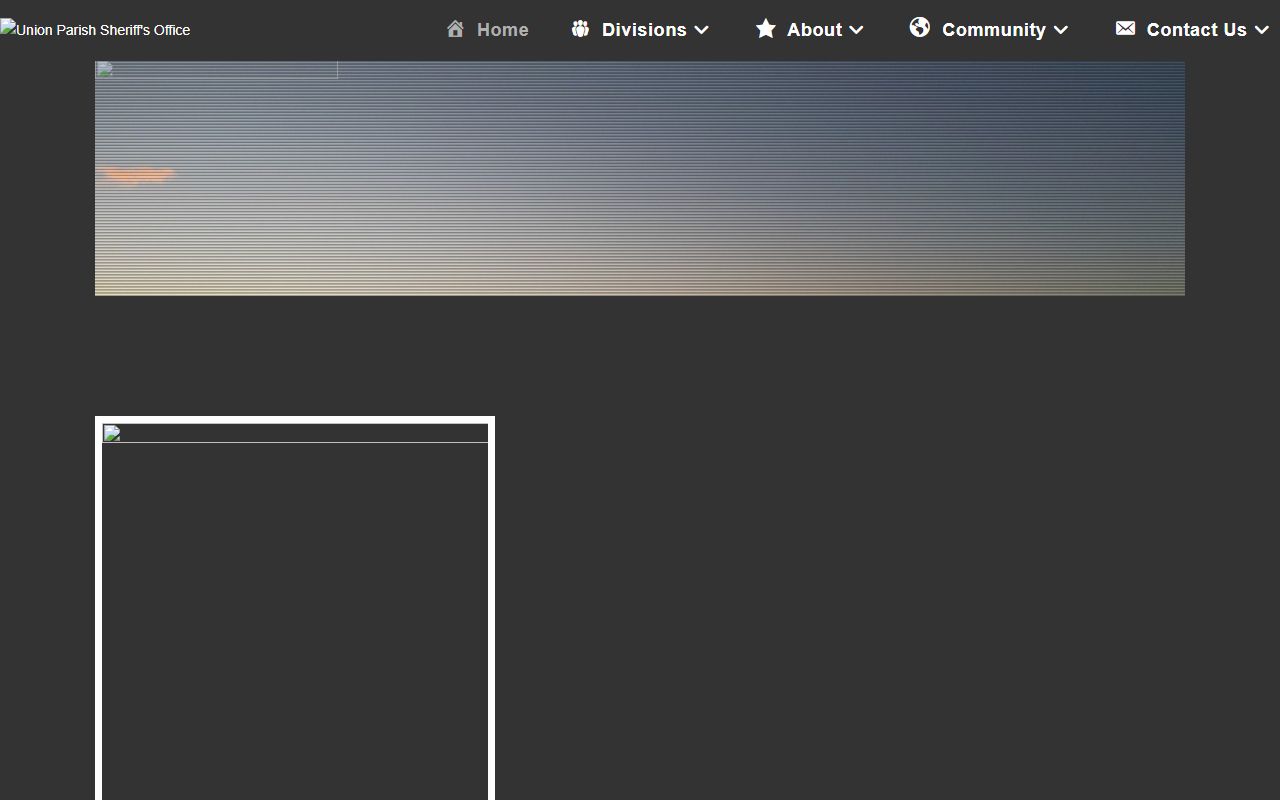The width and height of the screenshot is (1280, 800).
Task: Click the people icon next to Divisions
Action: (580, 29)
